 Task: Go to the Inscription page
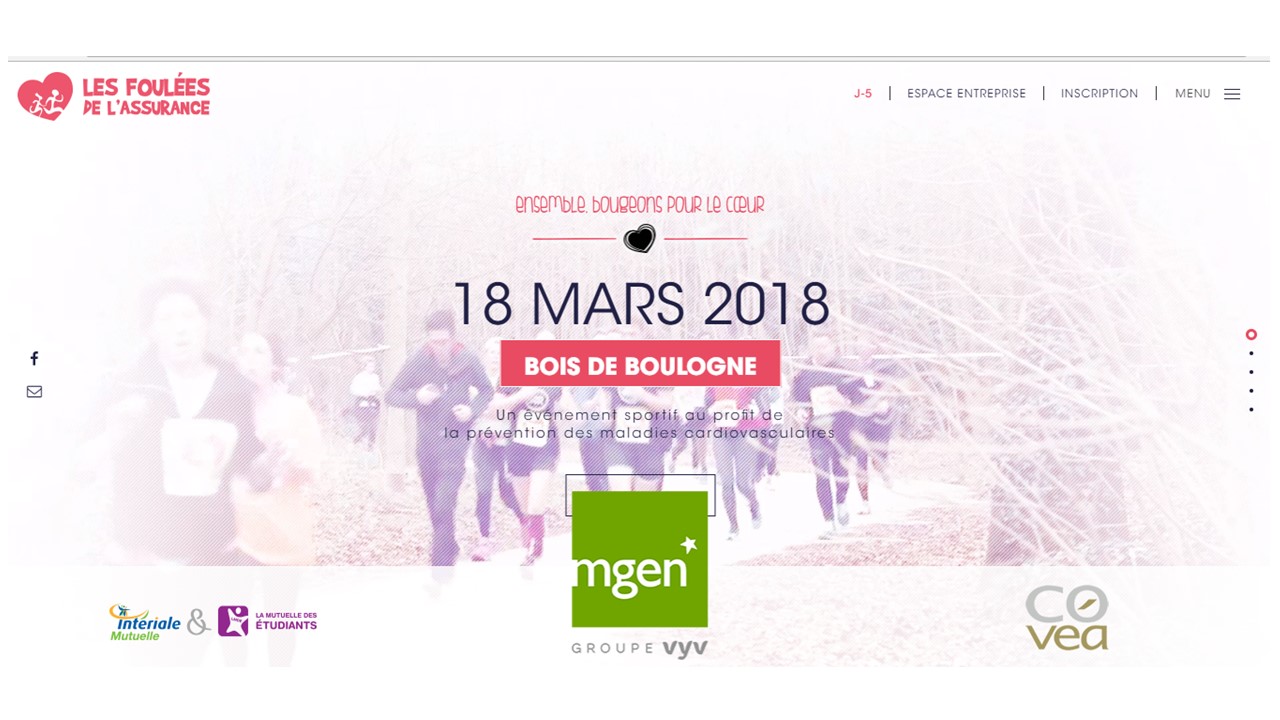coord(1099,94)
